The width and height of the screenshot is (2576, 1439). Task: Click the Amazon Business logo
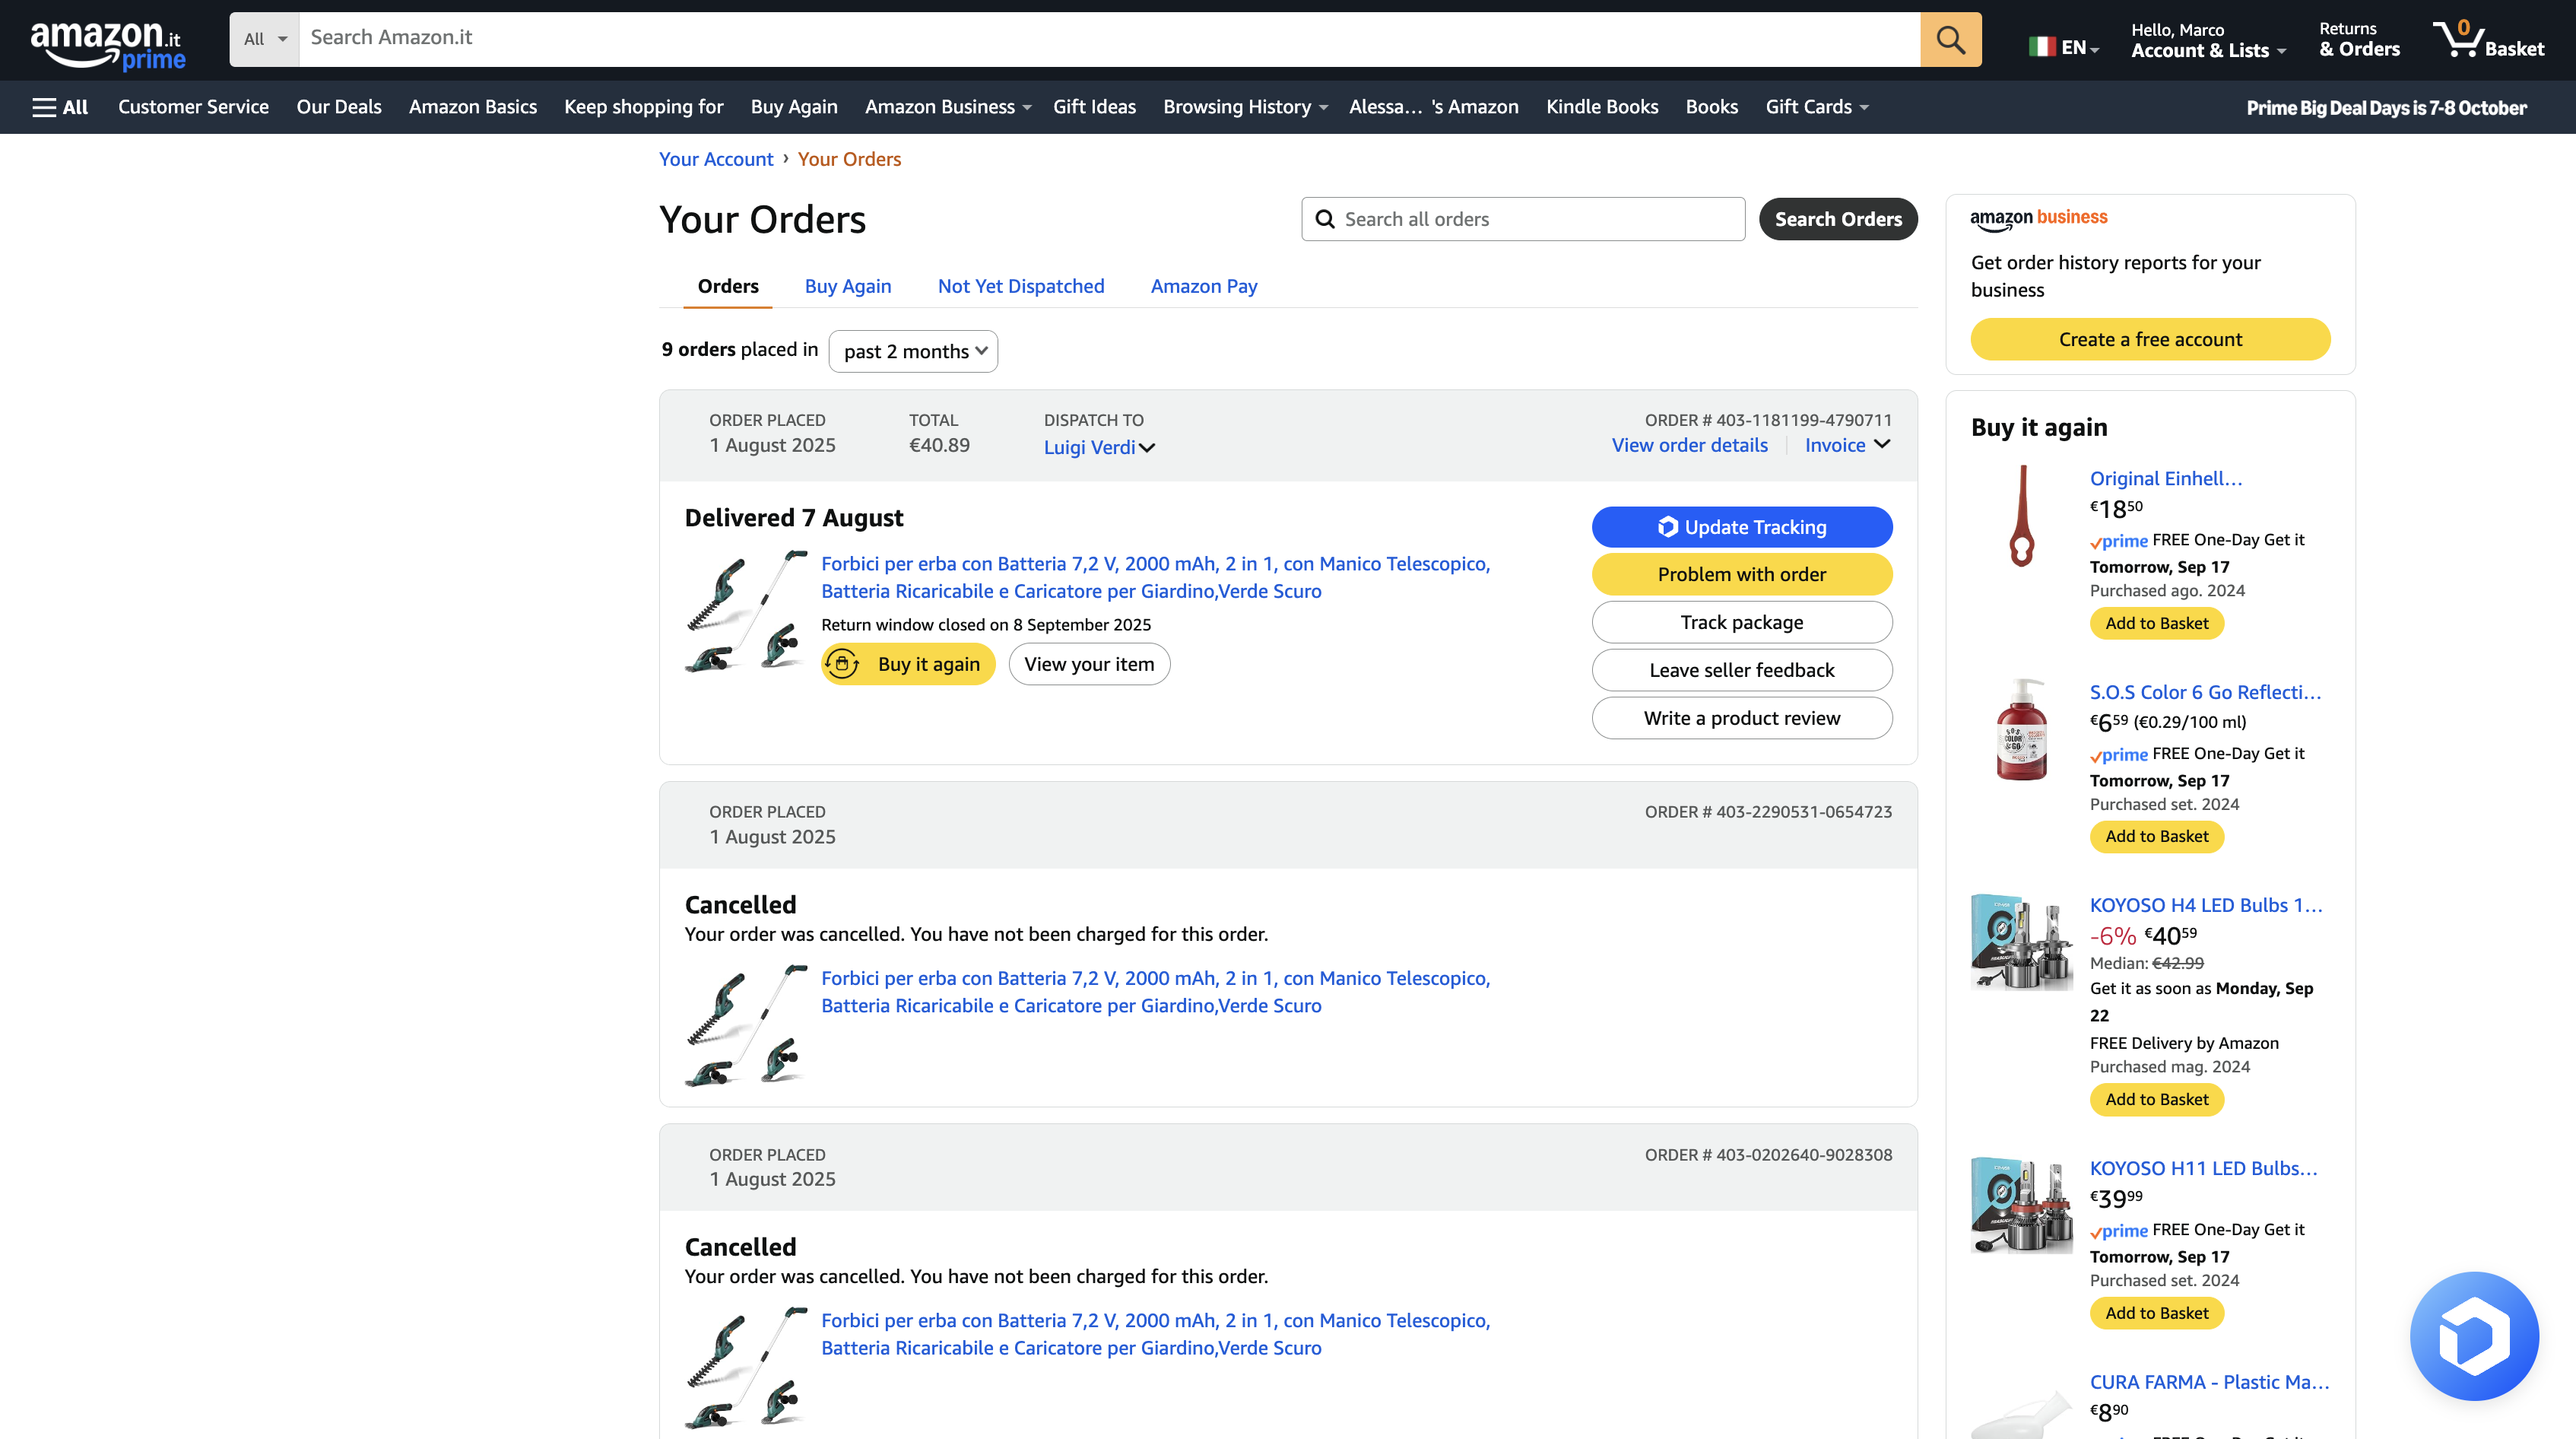click(x=2038, y=219)
